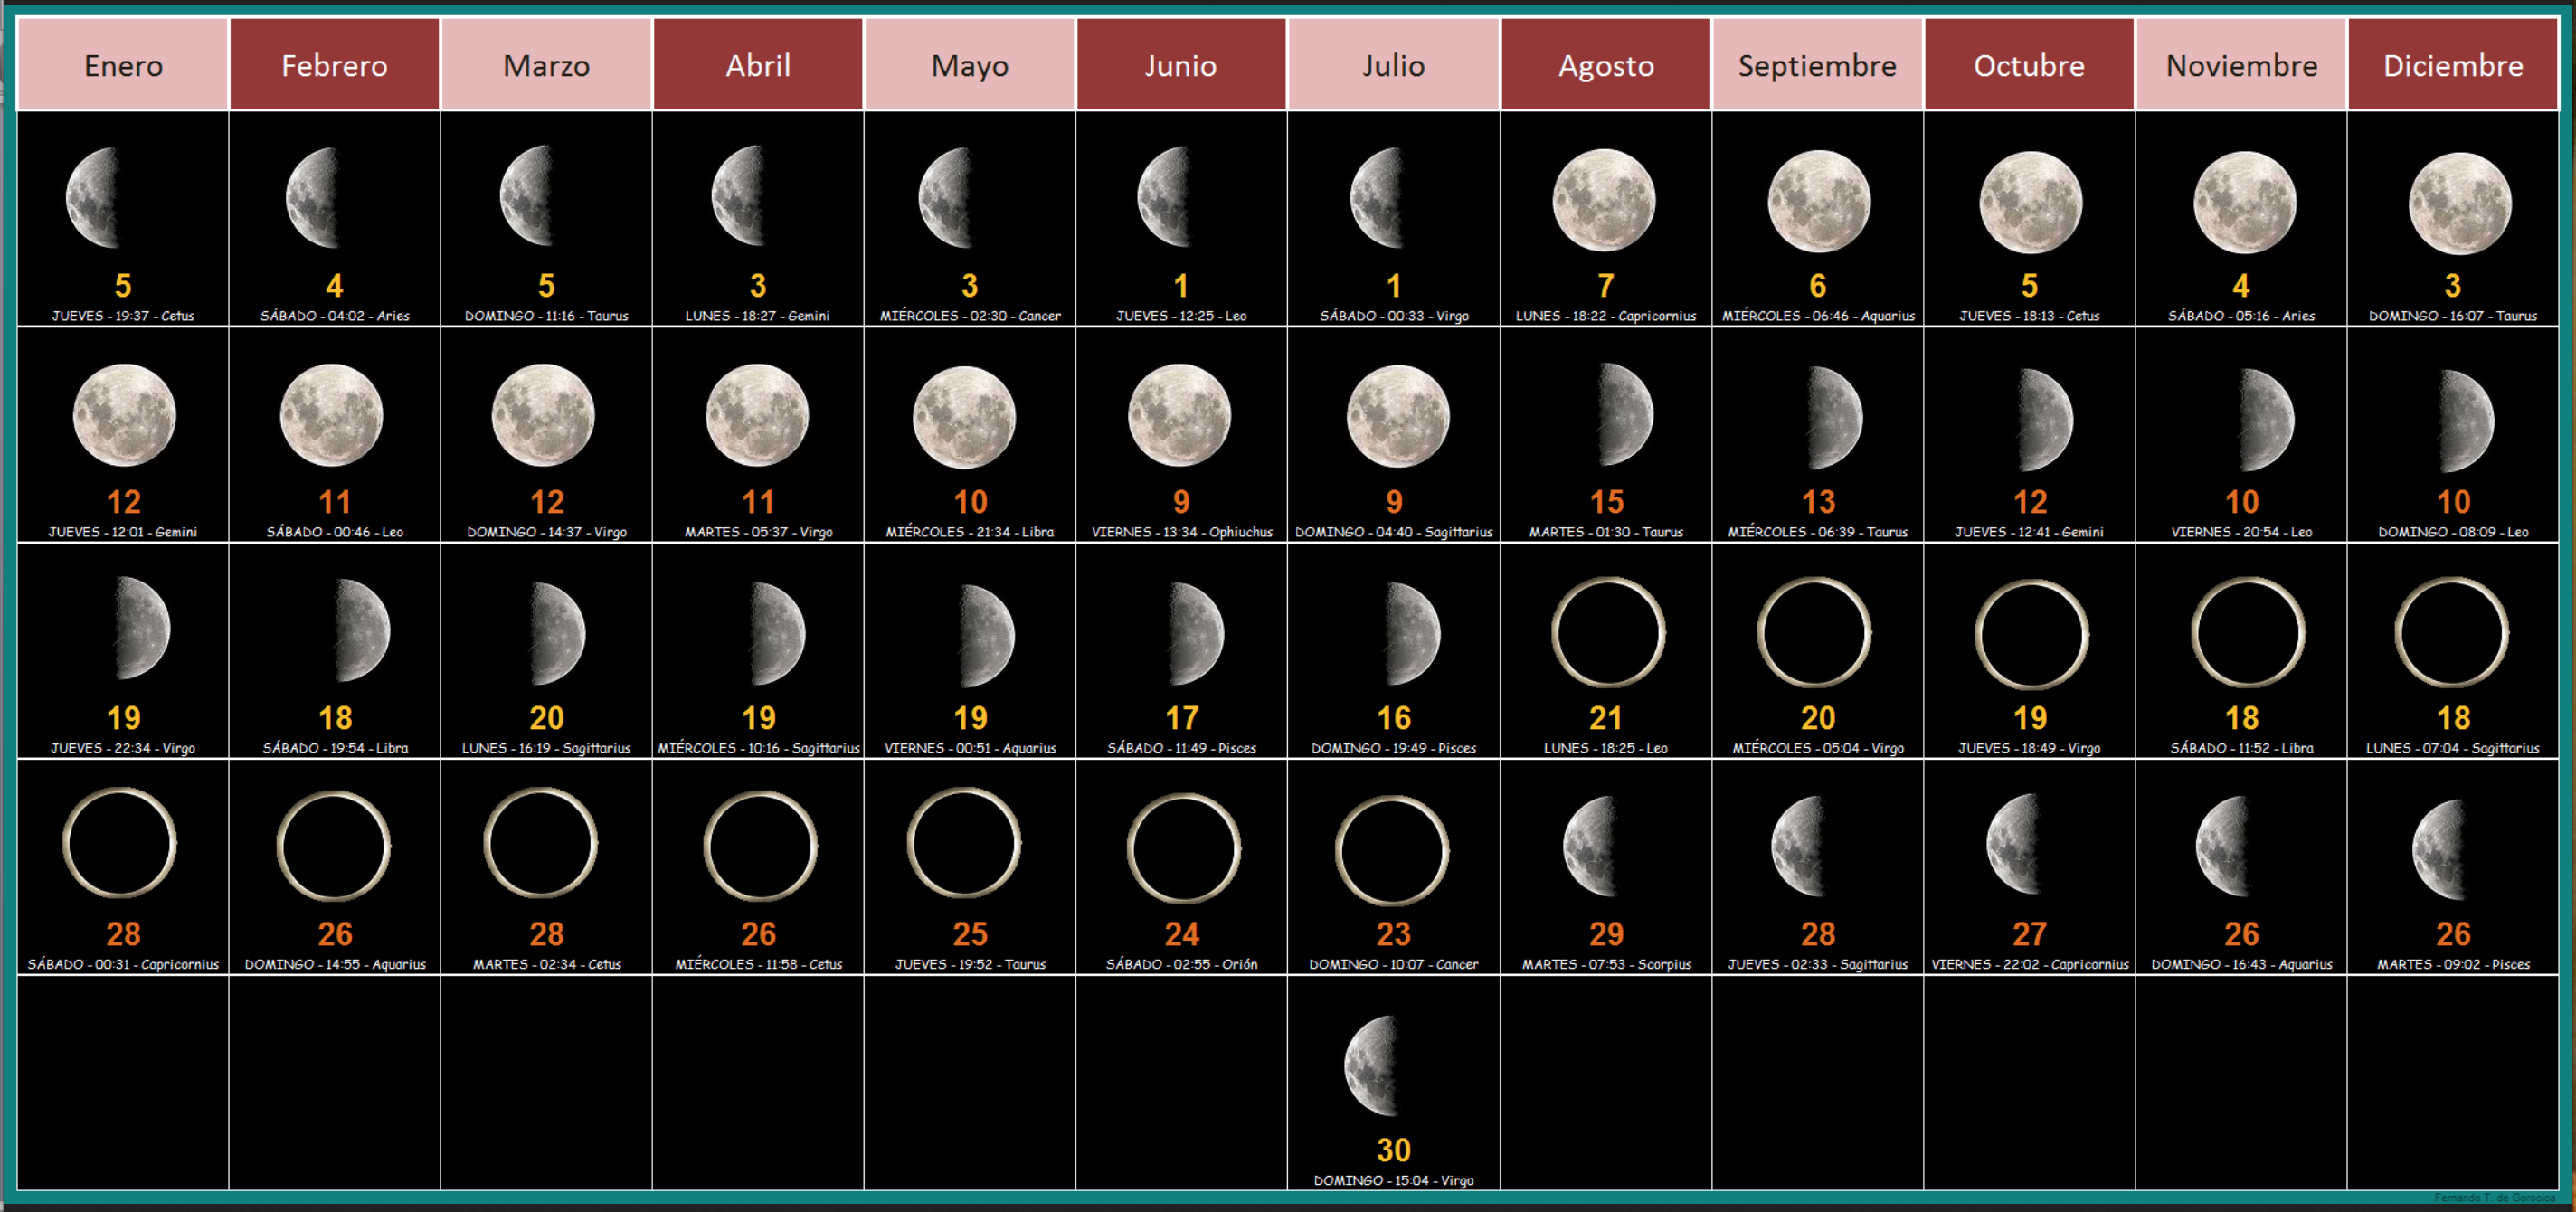Click text 'MARTES - 07:53 - Scorpius'

tap(1607, 964)
